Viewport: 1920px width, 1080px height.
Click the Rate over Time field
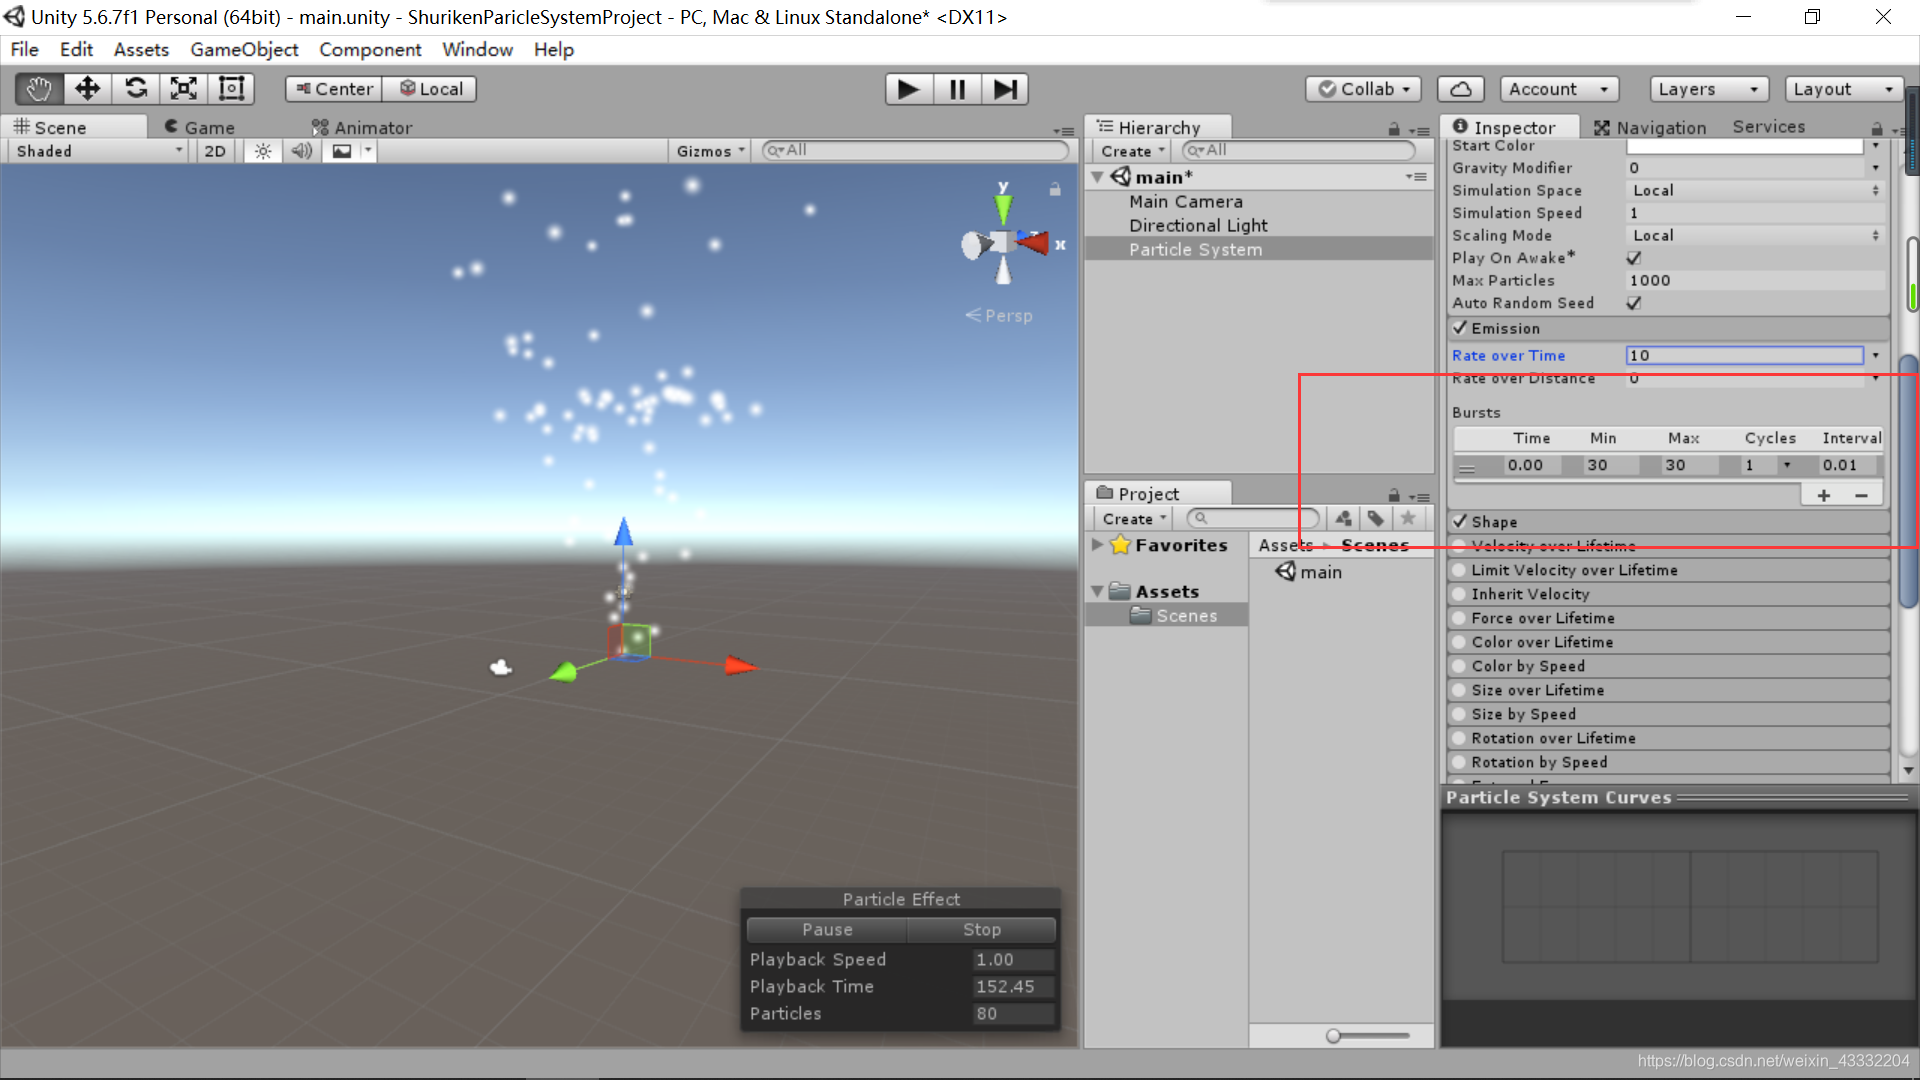click(1745, 355)
